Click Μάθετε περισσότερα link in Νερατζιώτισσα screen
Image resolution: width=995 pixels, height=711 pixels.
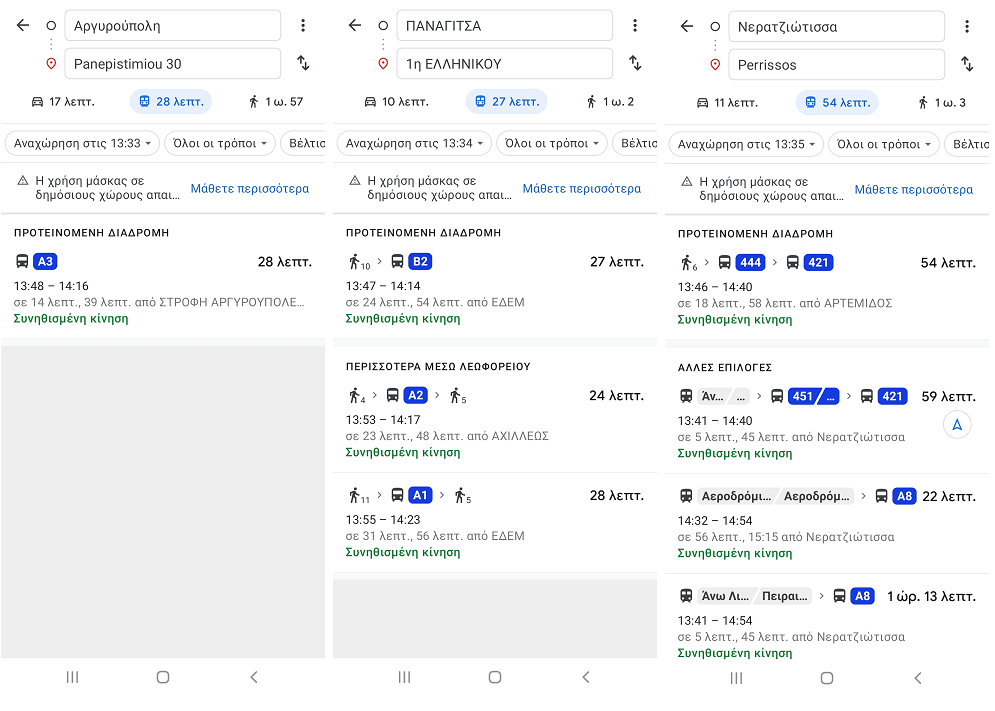coord(913,189)
